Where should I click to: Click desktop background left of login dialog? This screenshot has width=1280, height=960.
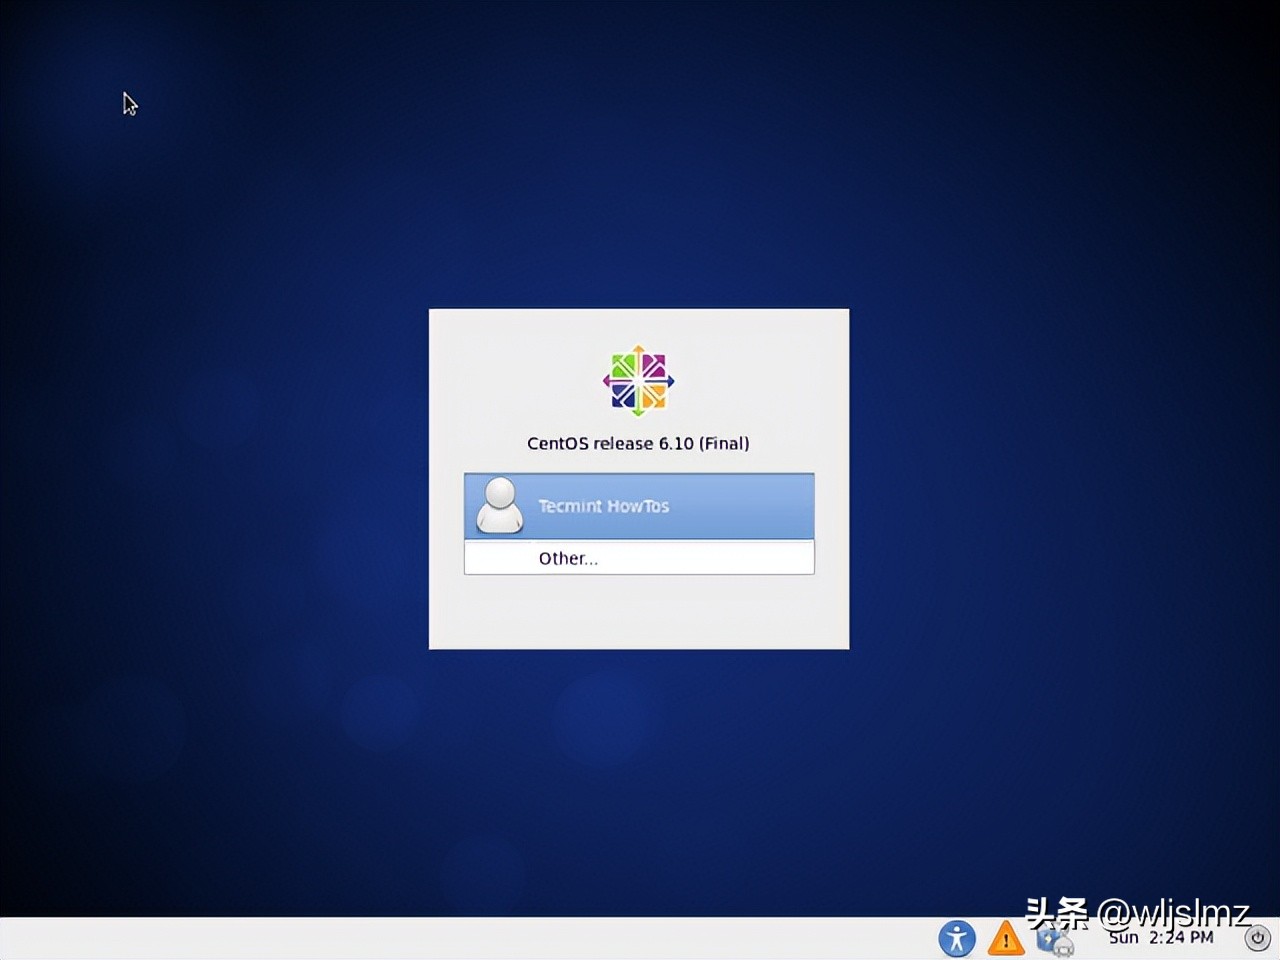click(x=220, y=480)
